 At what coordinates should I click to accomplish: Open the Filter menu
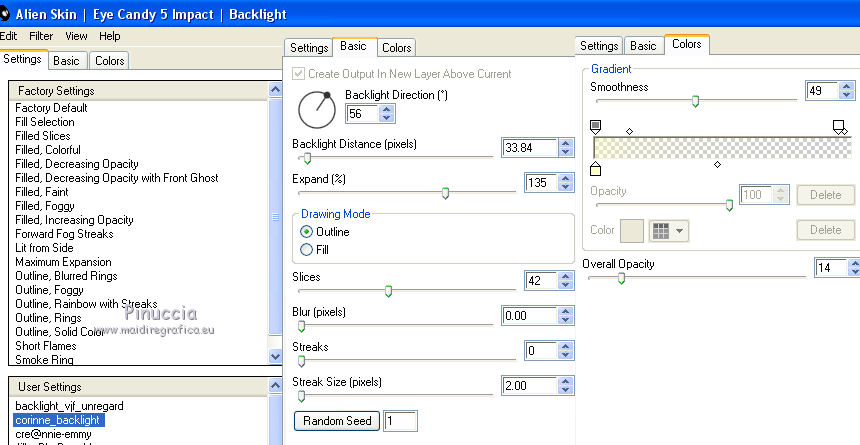41,36
